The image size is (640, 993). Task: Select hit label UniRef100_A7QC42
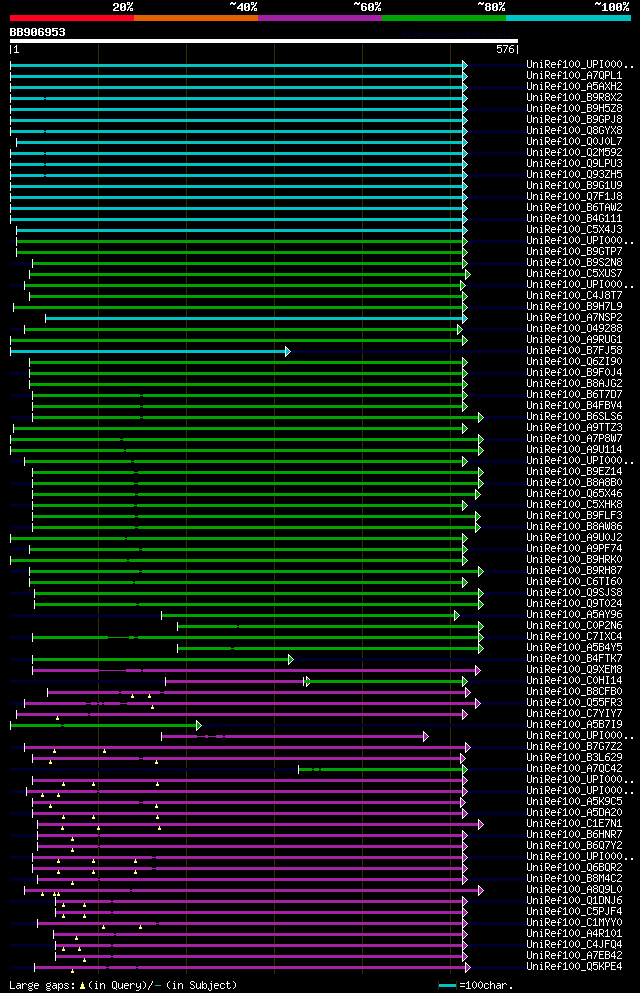pos(574,768)
